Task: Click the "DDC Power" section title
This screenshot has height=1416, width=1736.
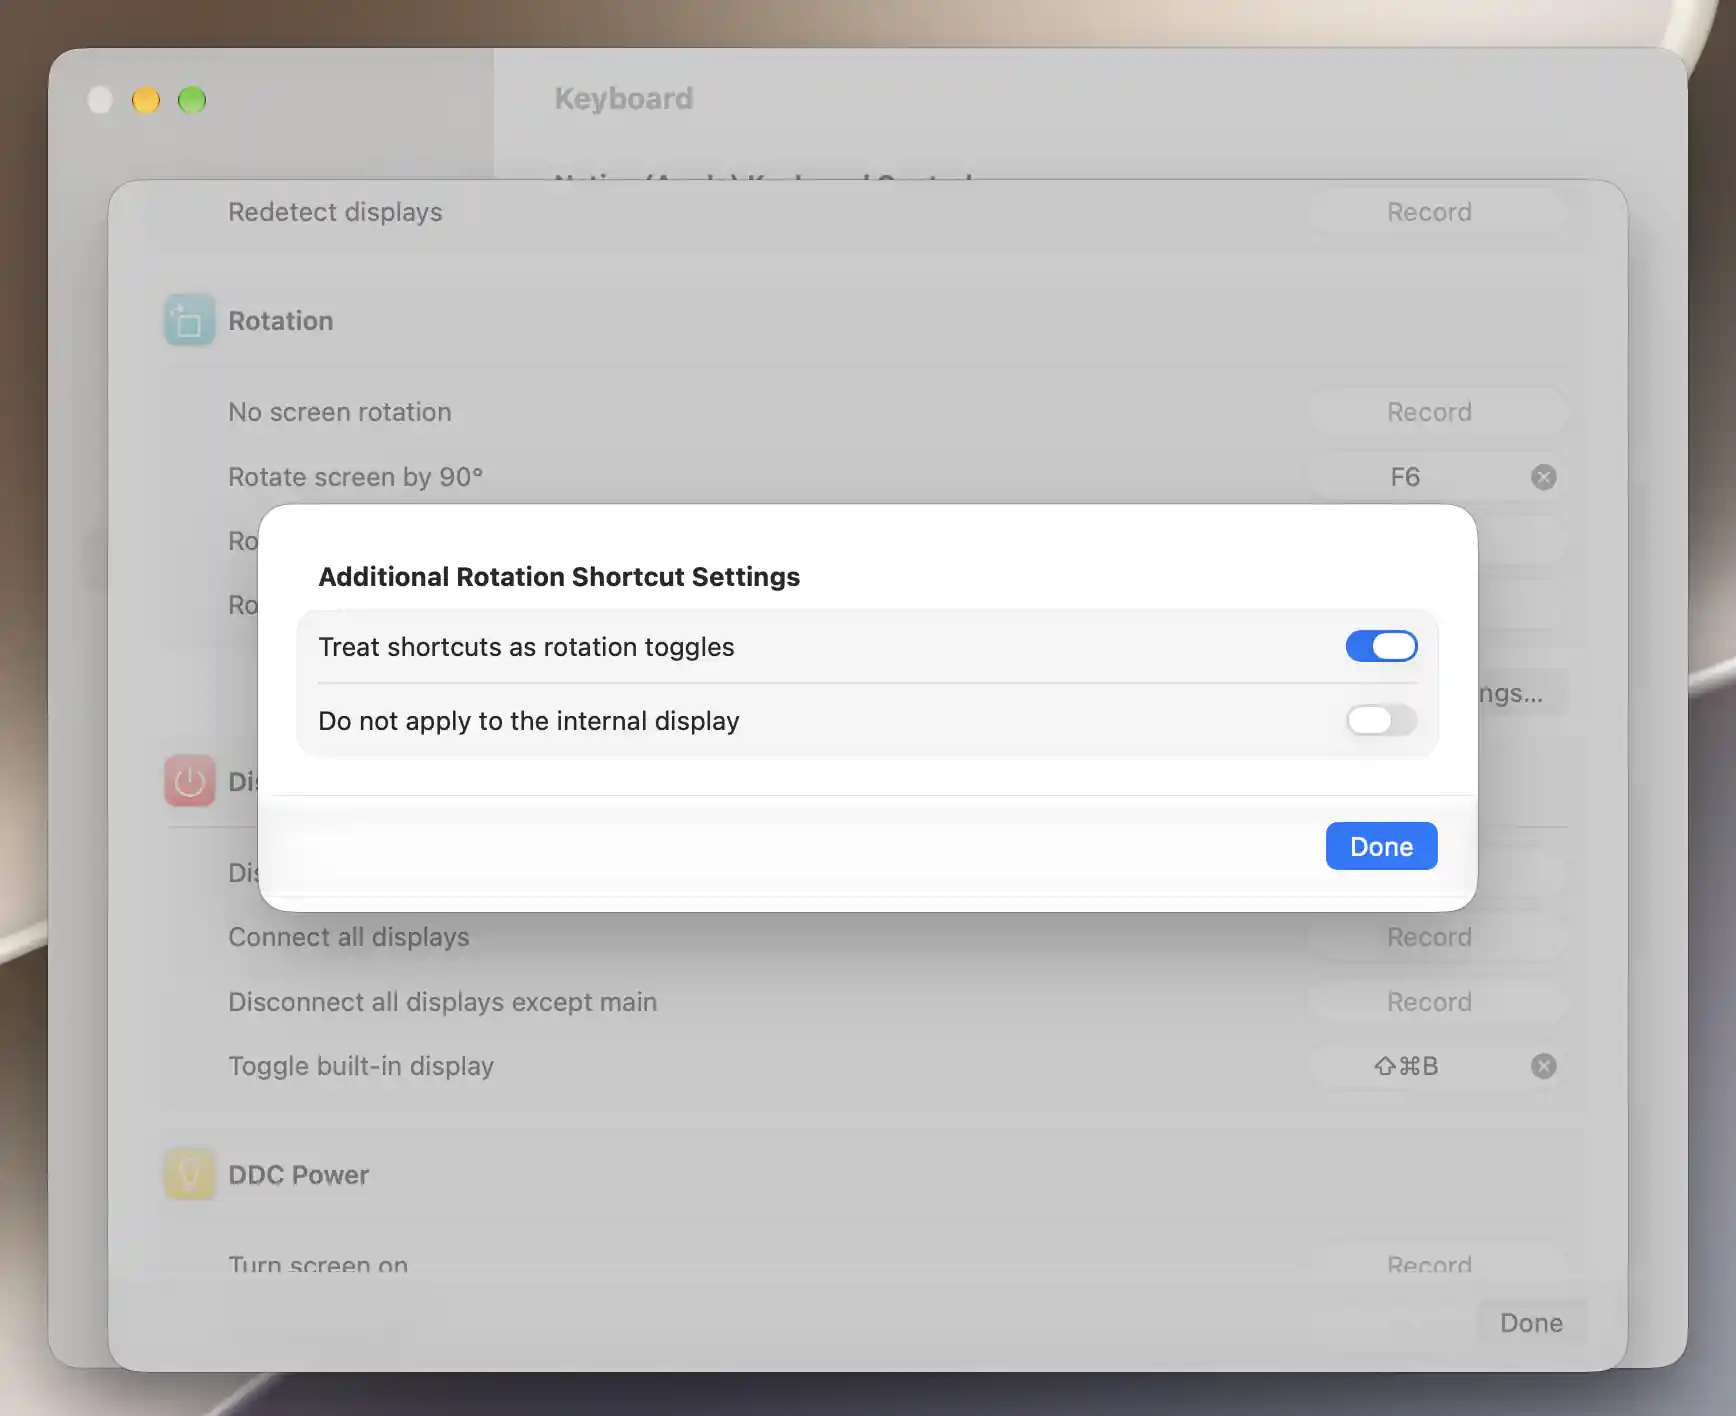Action: [298, 1175]
